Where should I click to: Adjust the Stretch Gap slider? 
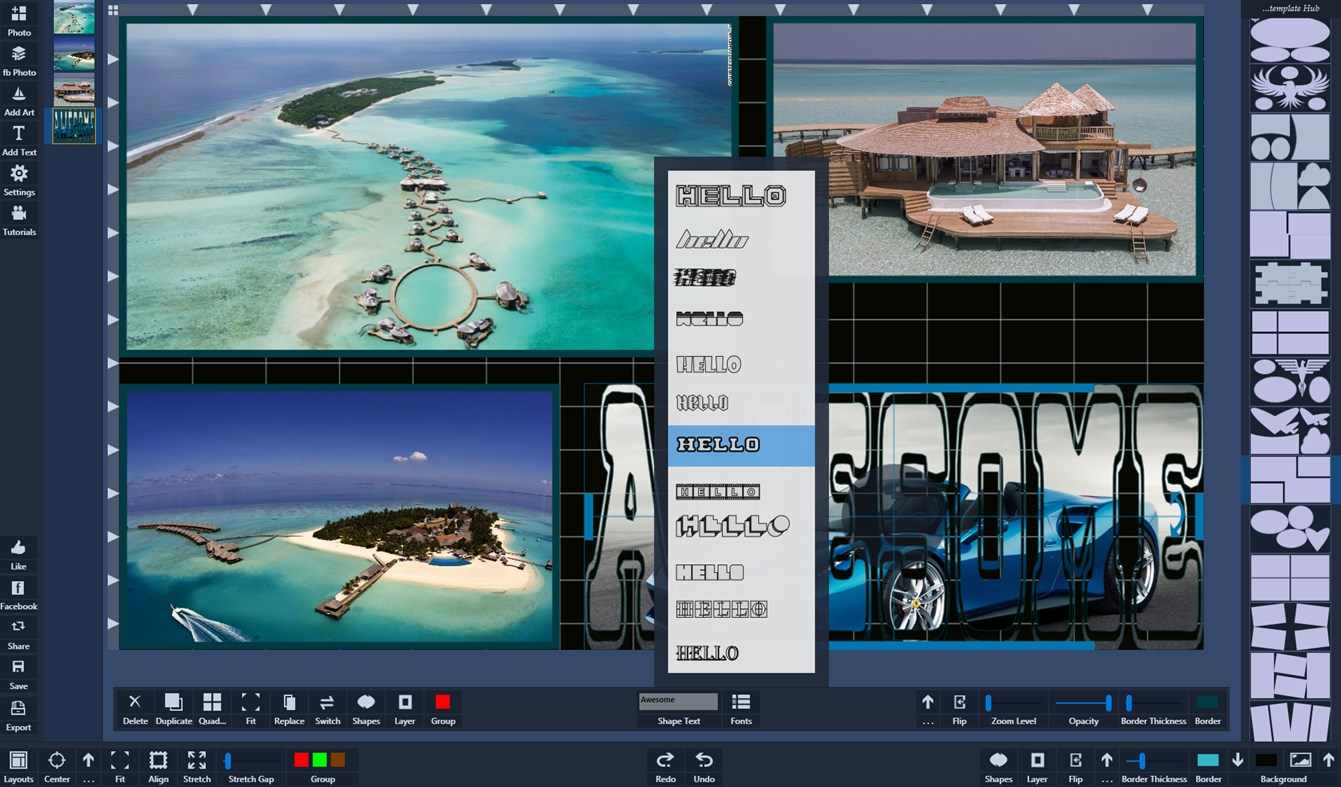coord(250,760)
